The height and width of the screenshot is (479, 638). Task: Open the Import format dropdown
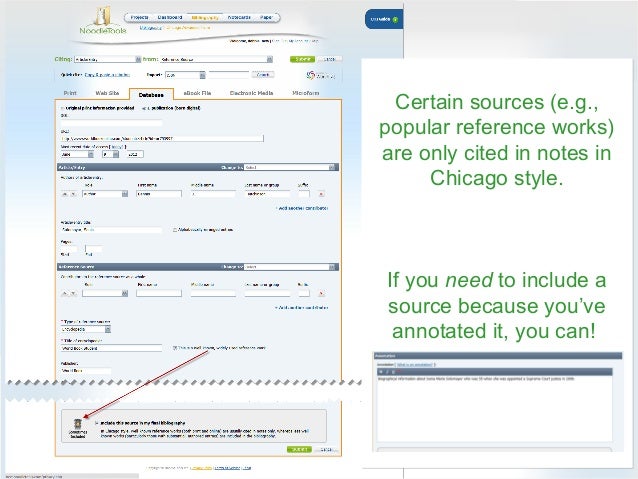pos(185,75)
